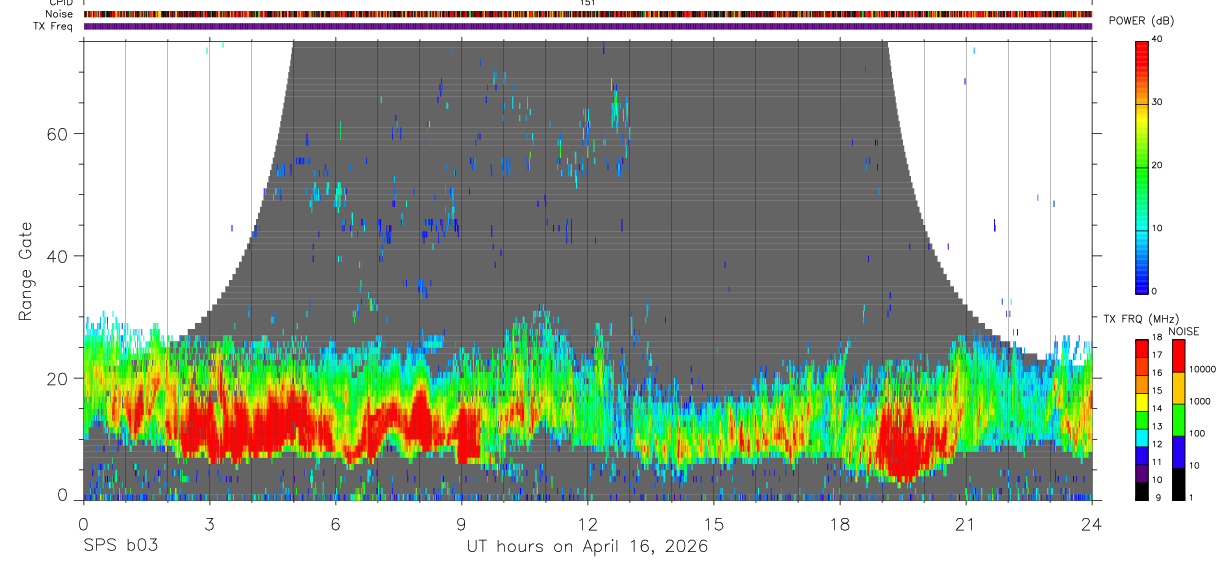Click the 3 tick on the UT hours axis
Image resolution: width=1228 pixels, height=567 pixels.
(209, 525)
